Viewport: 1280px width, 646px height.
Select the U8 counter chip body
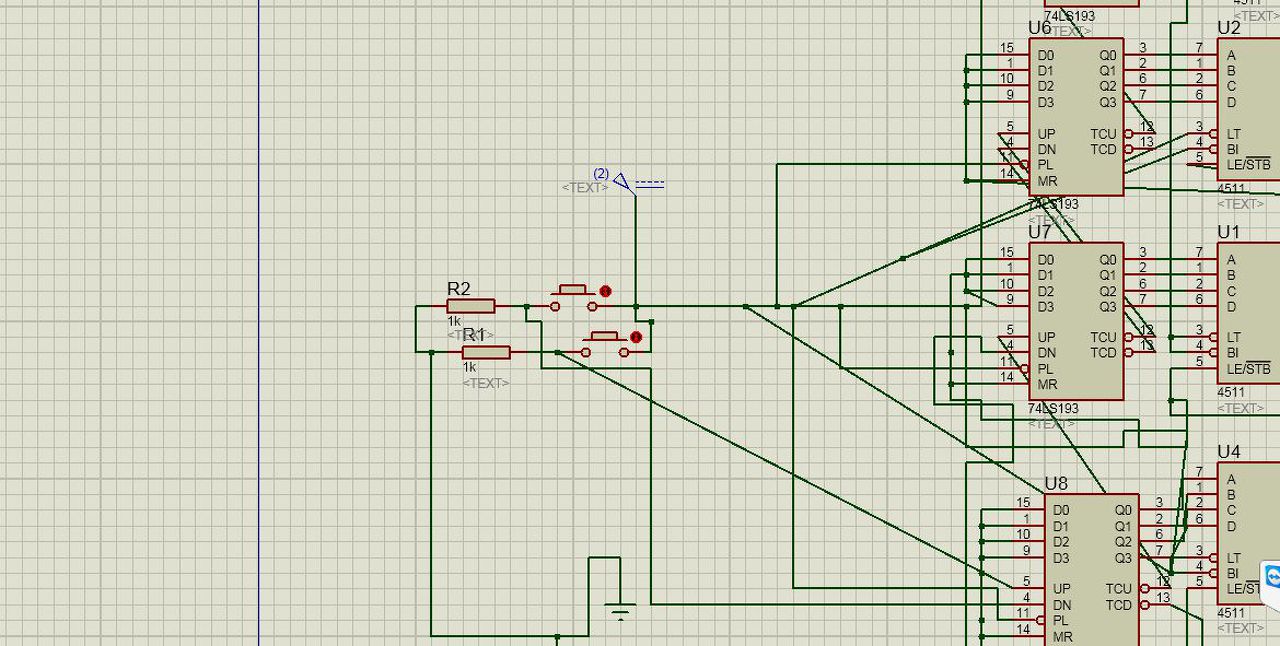point(1091,571)
